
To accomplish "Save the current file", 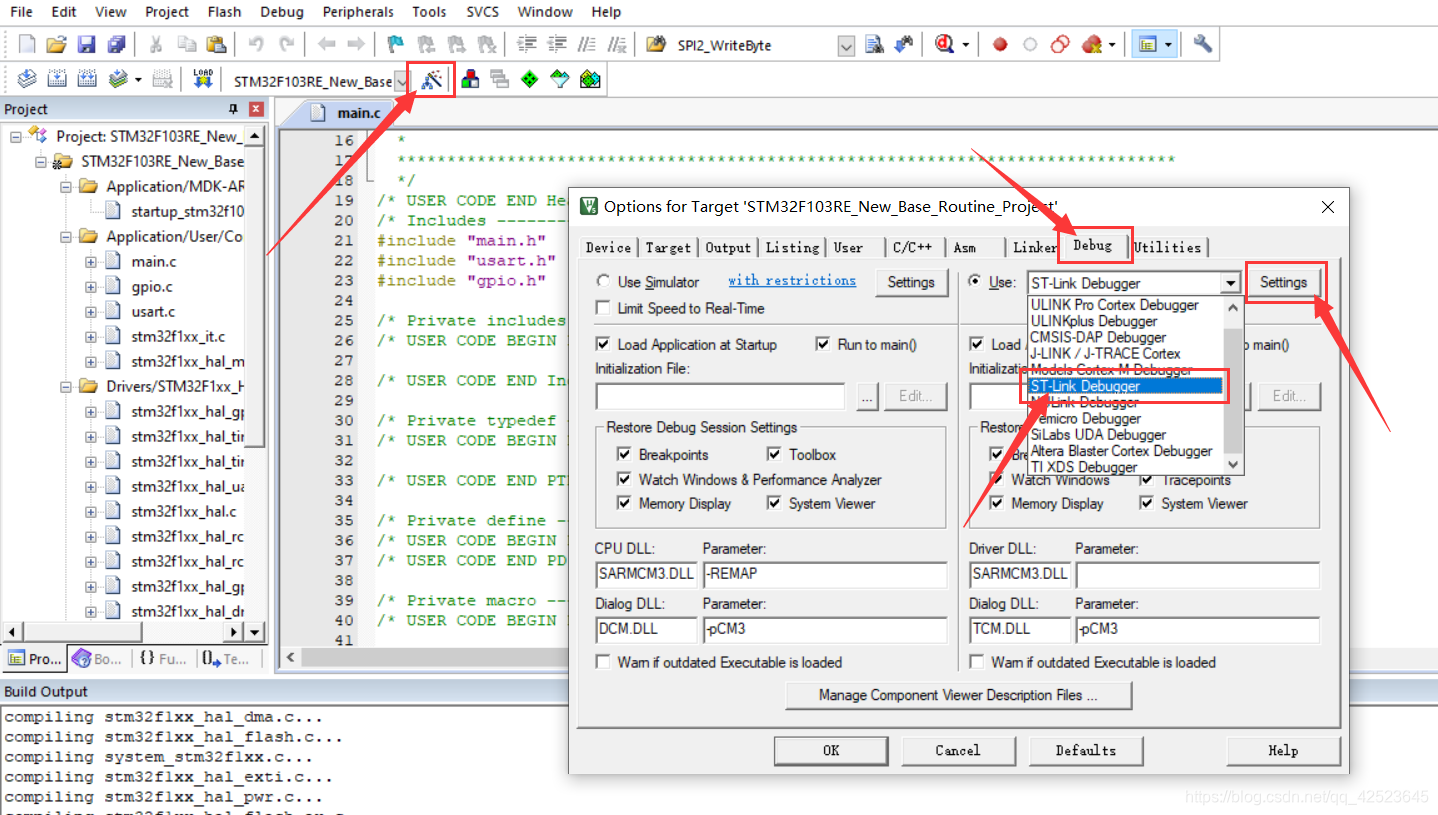I will coord(87,44).
